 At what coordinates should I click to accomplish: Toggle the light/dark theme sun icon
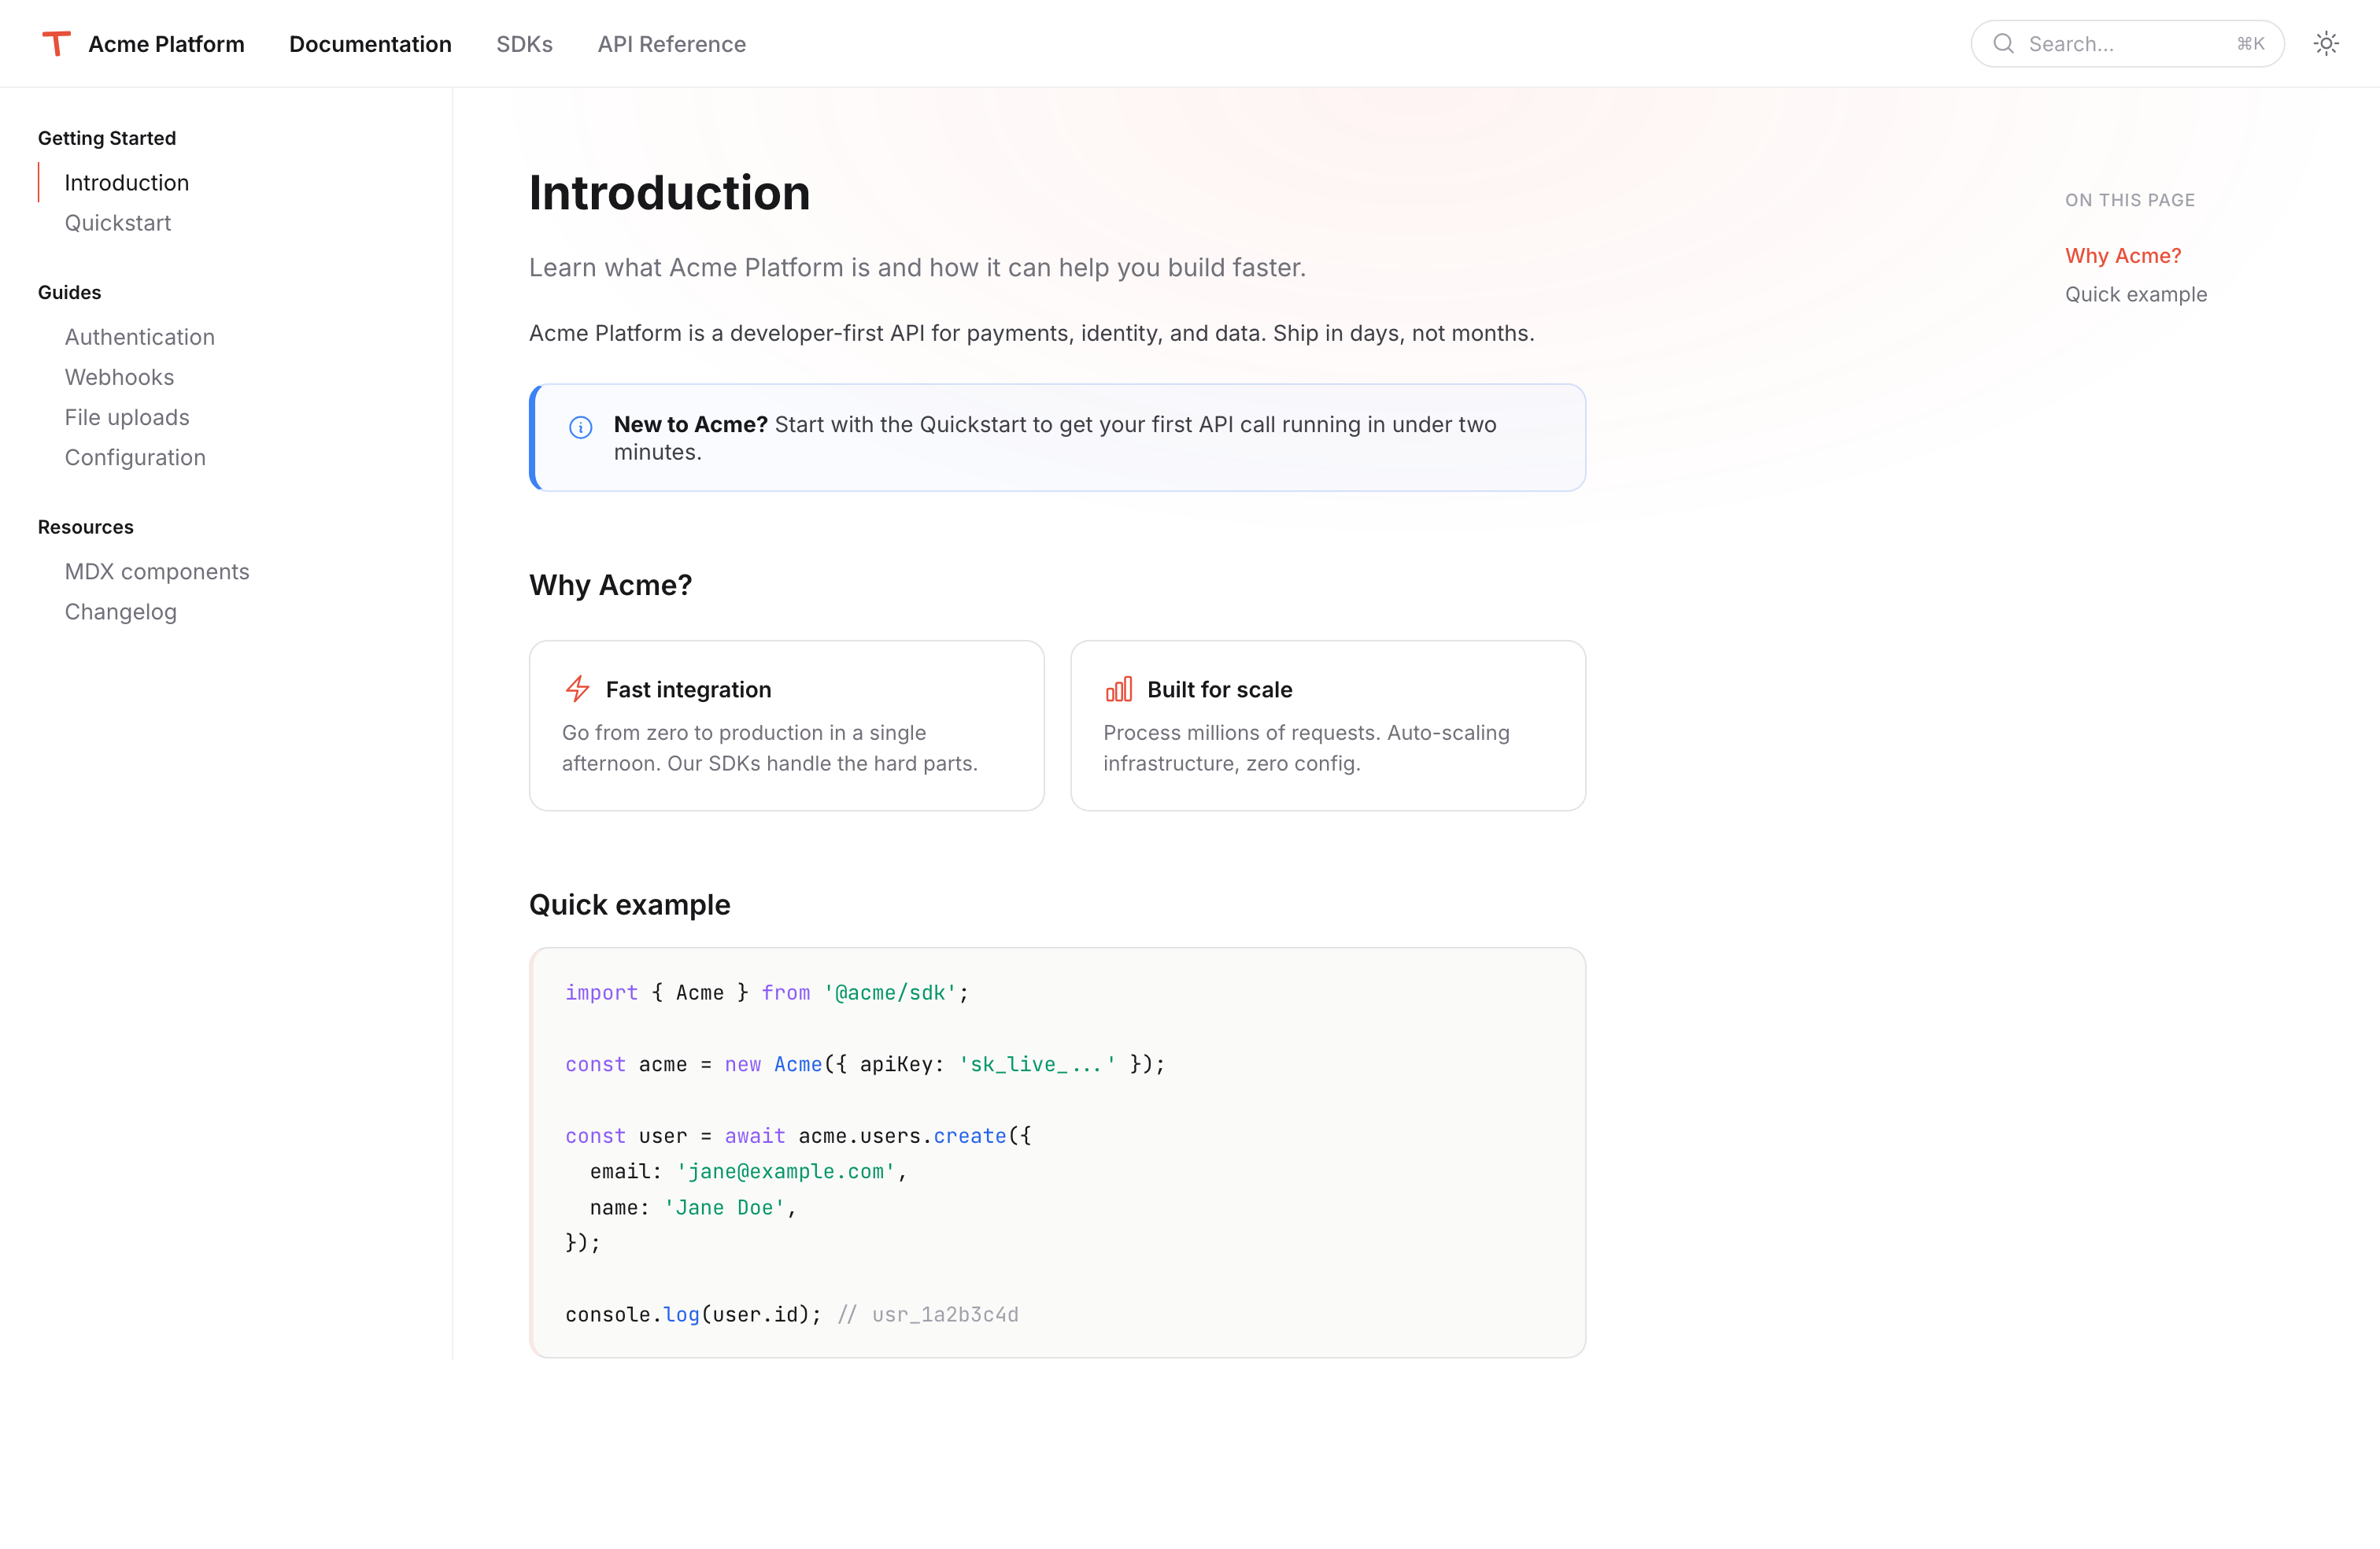[x=2326, y=44]
